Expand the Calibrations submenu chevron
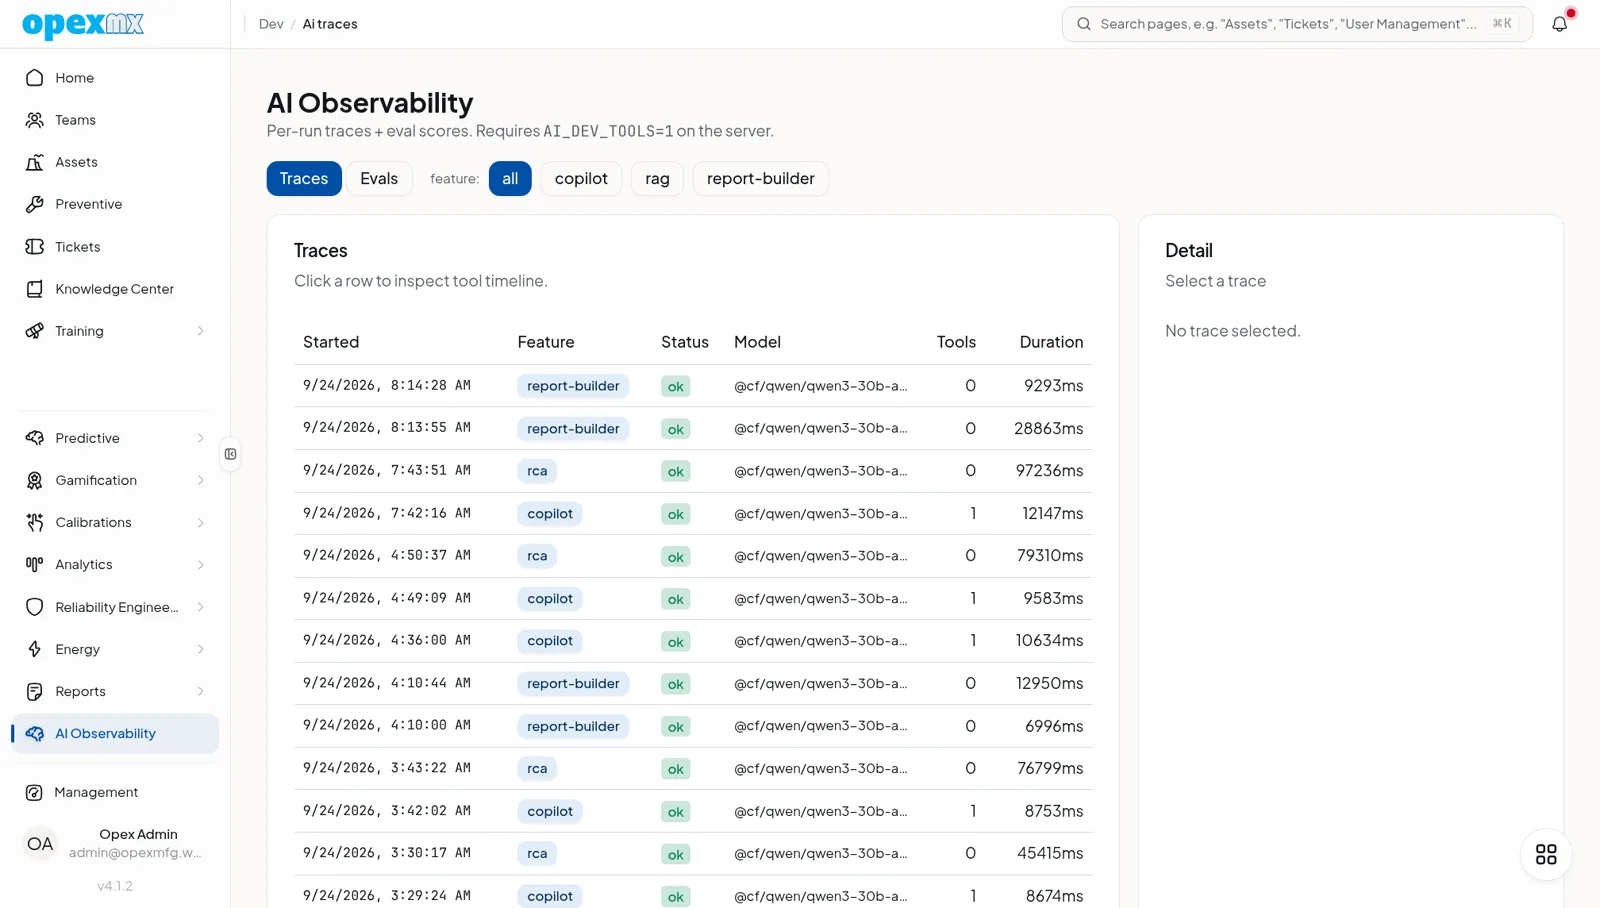The image size is (1600, 908). pyautogui.click(x=200, y=522)
